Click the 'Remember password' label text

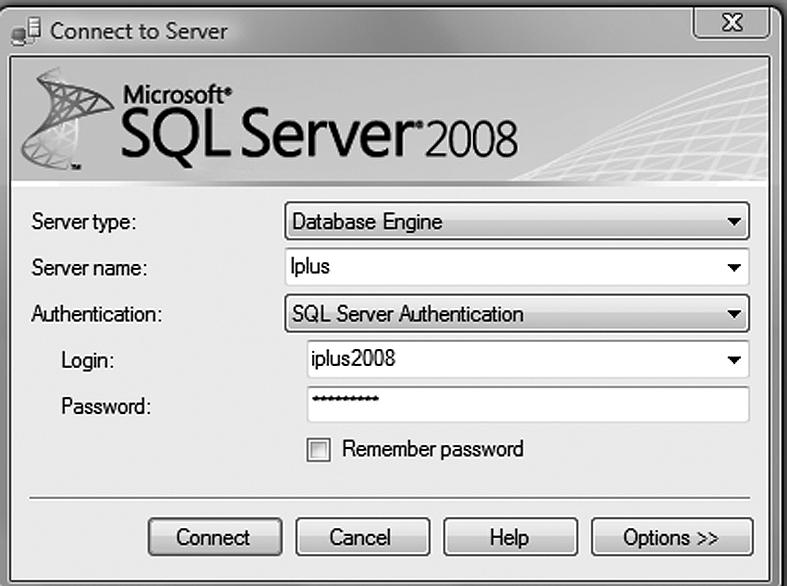click(x=433, y=449)
